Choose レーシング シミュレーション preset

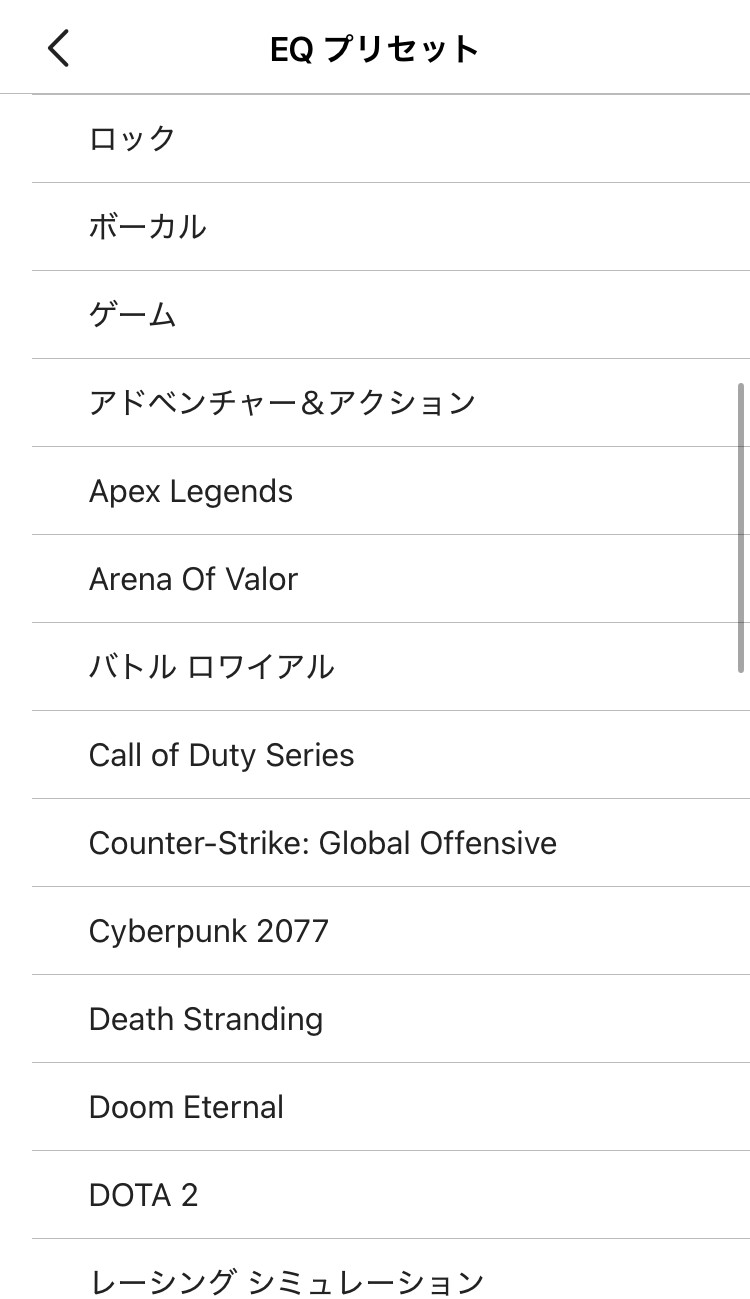point(286,1281)
